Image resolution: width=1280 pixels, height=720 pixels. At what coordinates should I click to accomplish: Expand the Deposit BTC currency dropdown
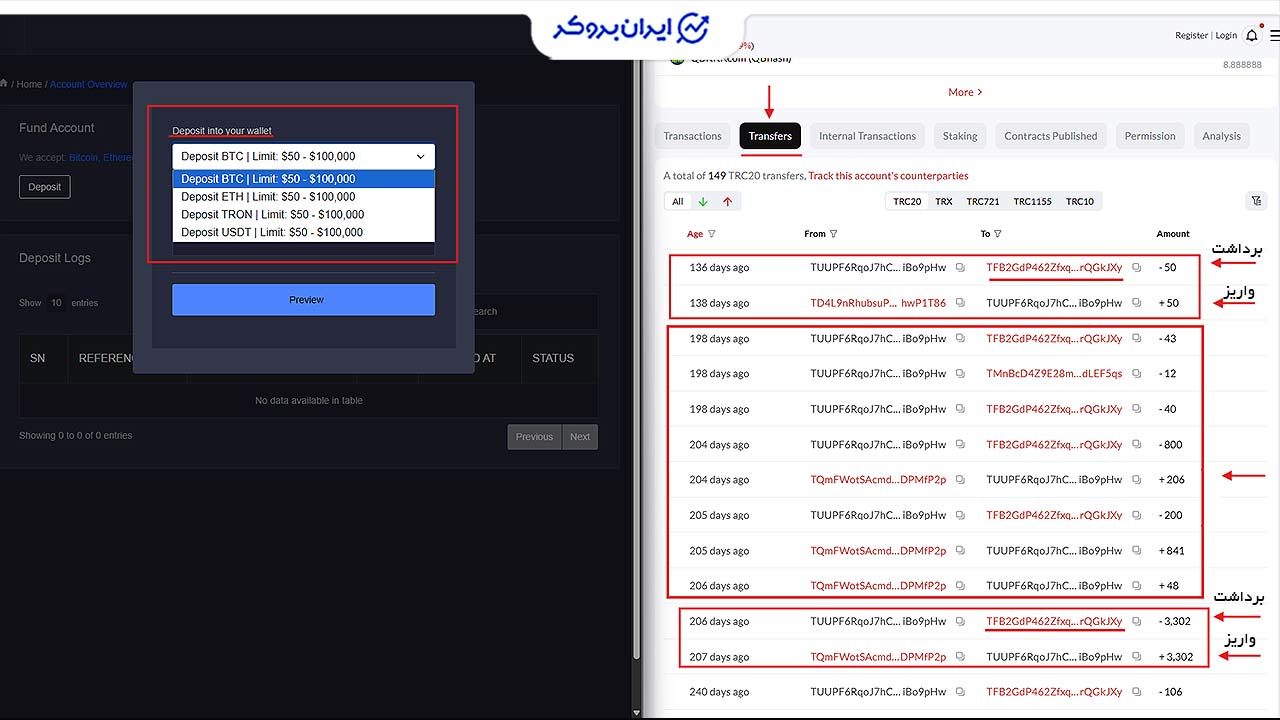(304, 156)
